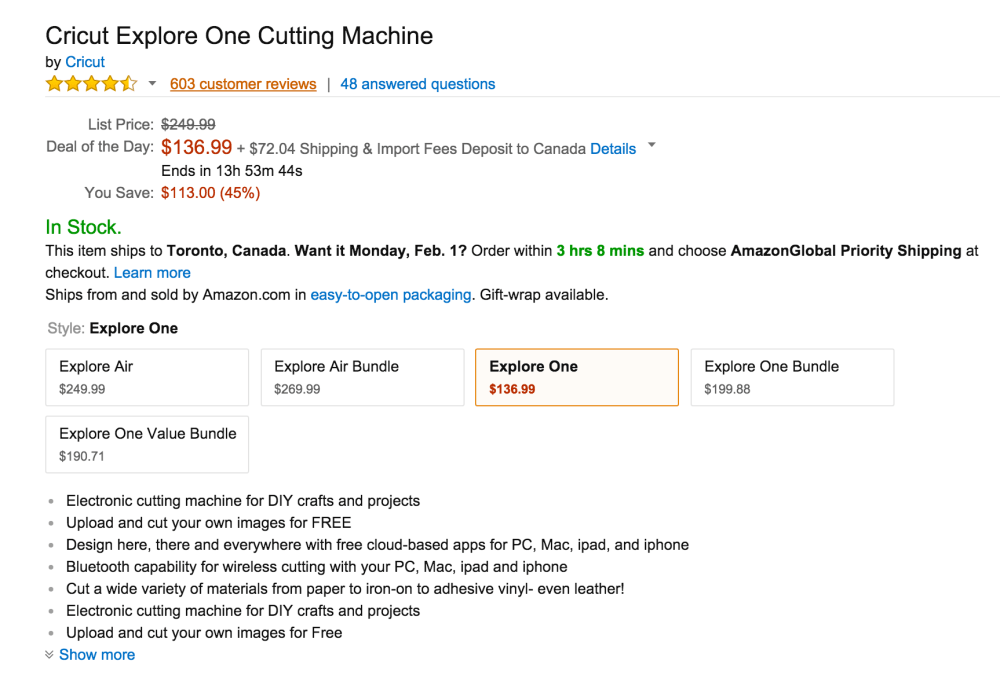Expand the feature list with Show more
Viewport: 1000px width, 683px height.
tap(96, 655)
